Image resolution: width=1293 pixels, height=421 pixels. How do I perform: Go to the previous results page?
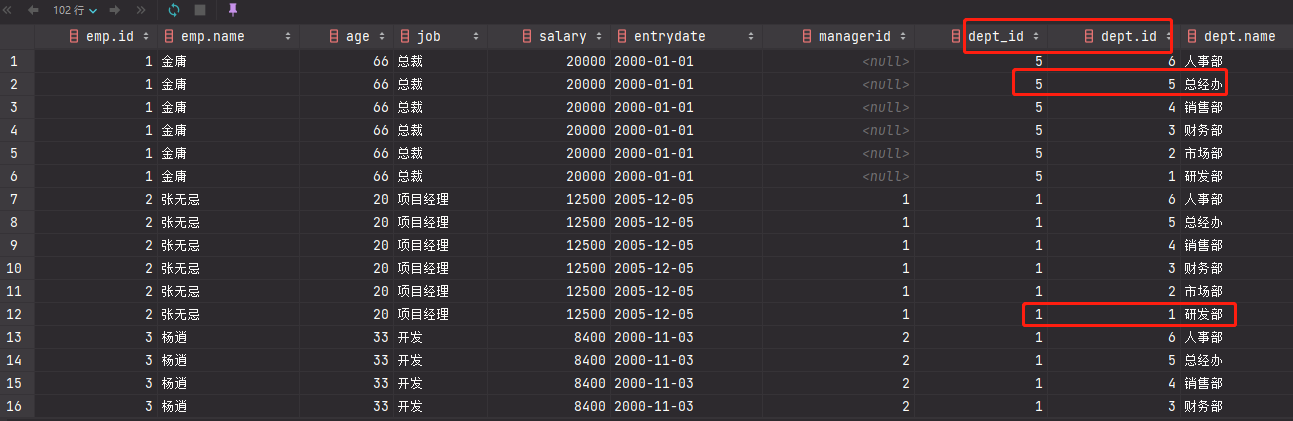pyautogui.click(x=34, y=10)
